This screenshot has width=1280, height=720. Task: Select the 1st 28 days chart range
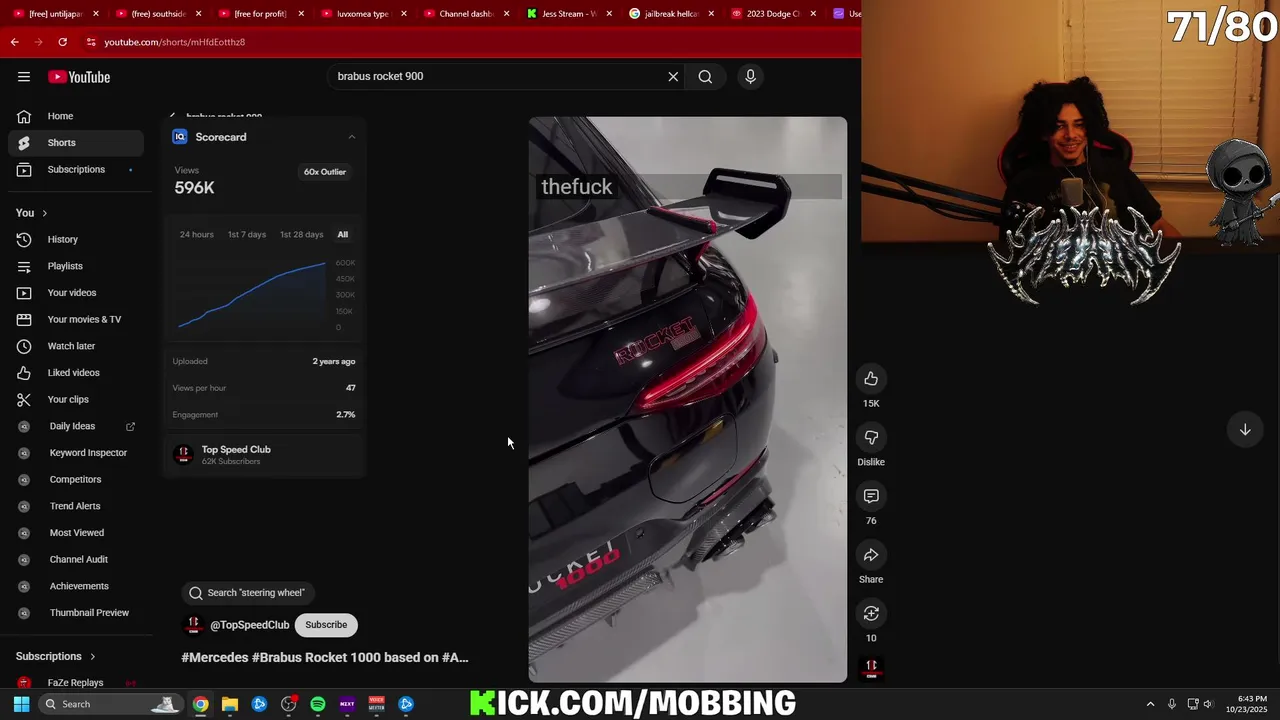(x=301, y=234)
